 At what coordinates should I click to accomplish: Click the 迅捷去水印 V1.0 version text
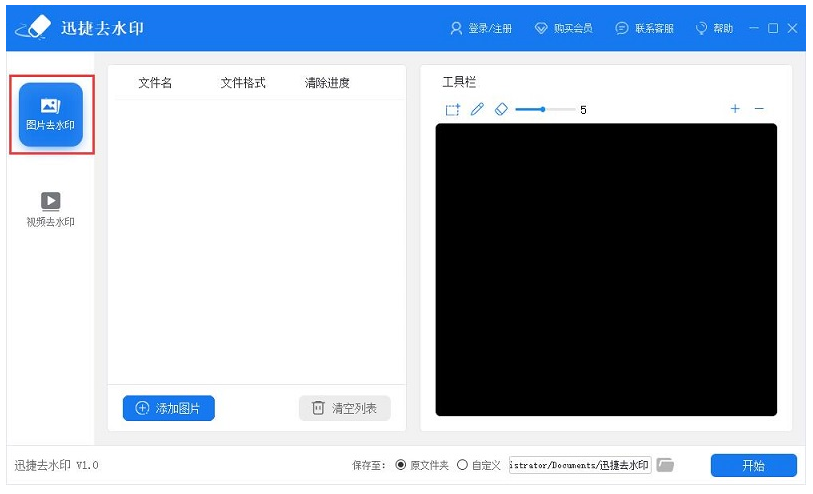coord(57,465)
